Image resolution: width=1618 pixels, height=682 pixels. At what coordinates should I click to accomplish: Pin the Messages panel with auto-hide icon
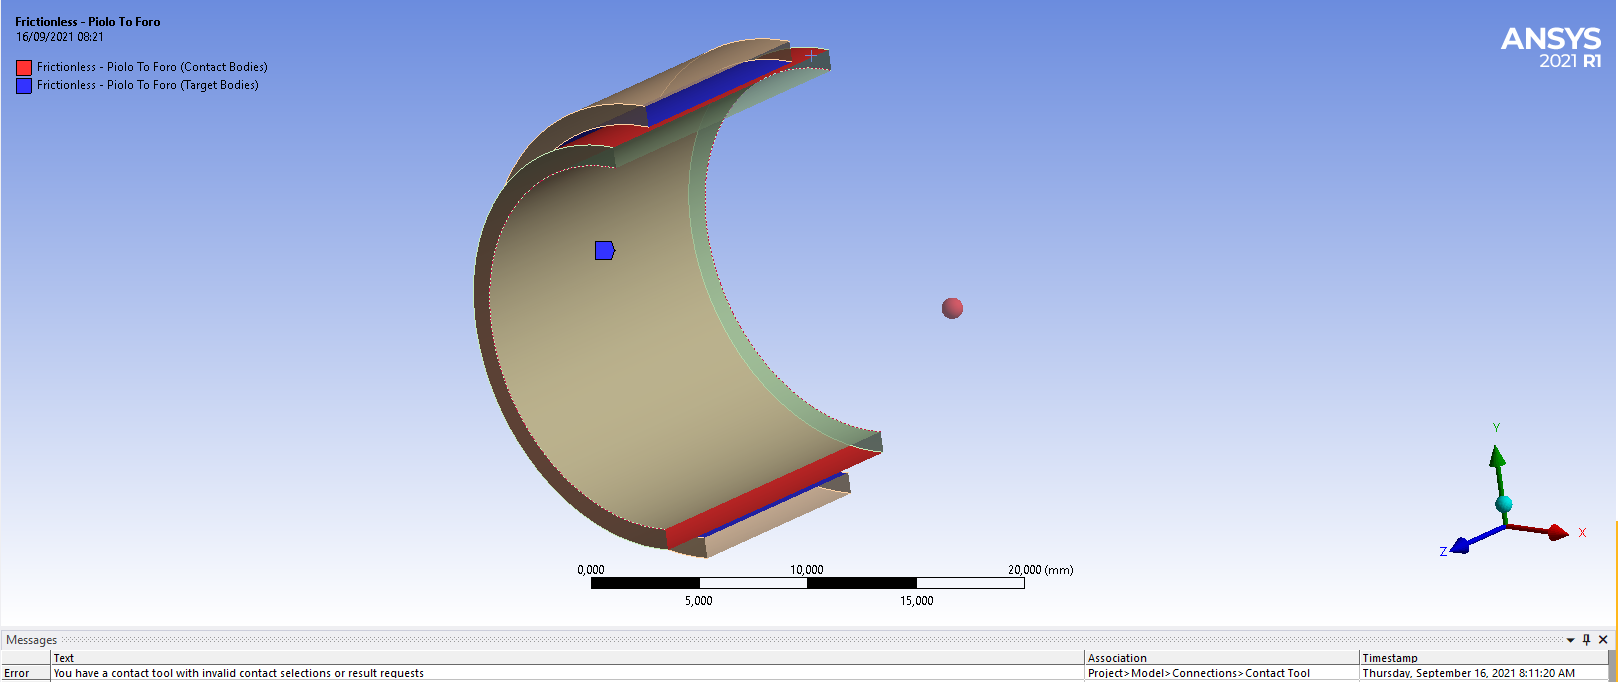coord(1586,640)
